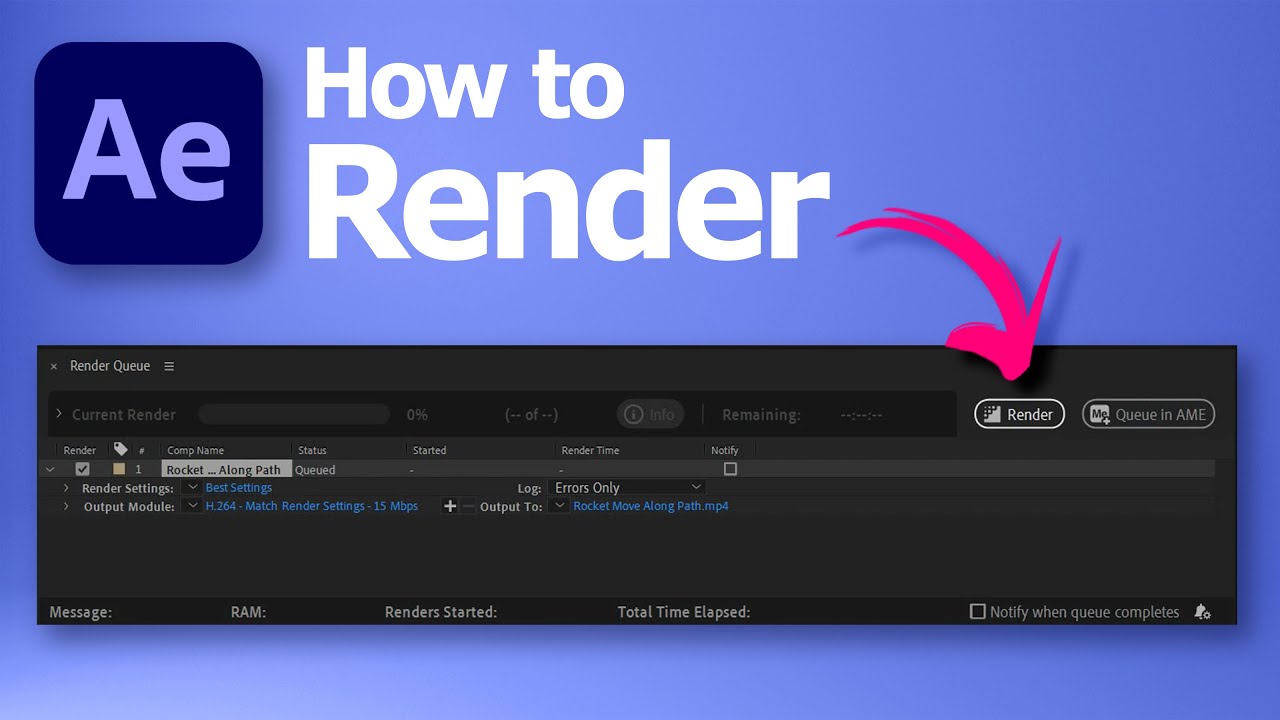This screenshot has height=720, width=1280.
Task: Click the label tag column icon
Action: [121, 449]
